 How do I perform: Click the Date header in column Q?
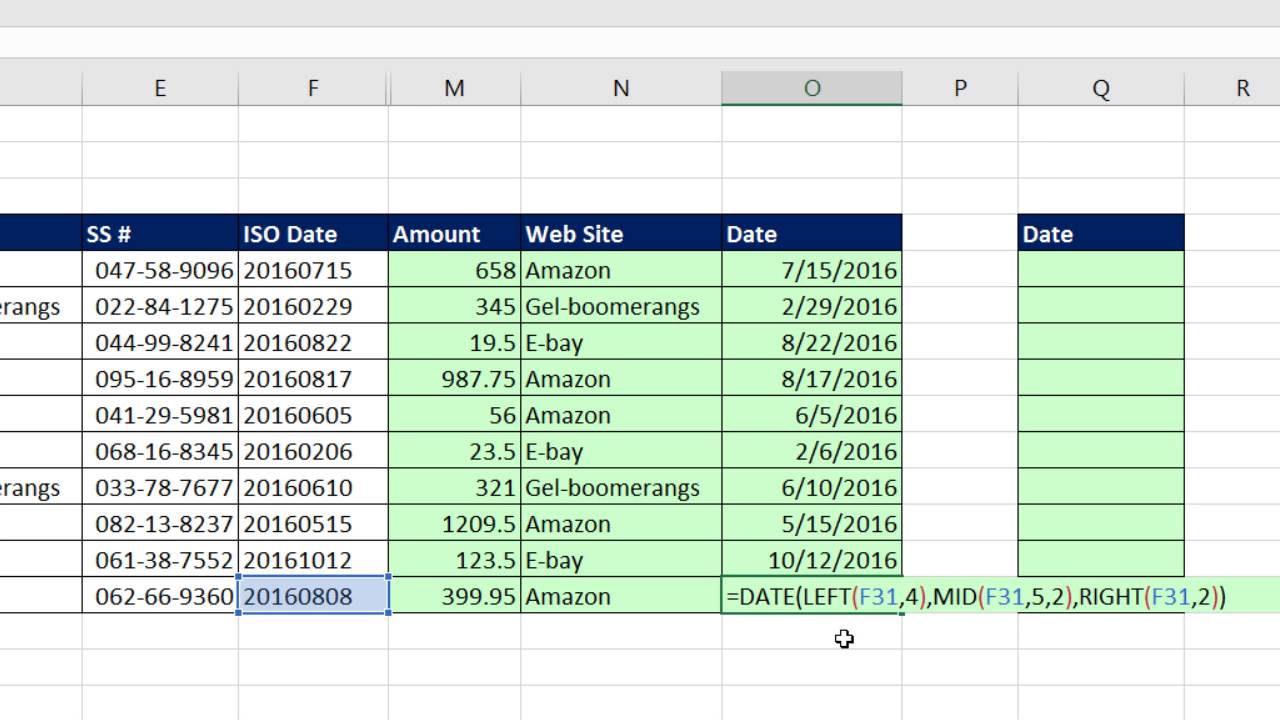[x=1101, y=233]
